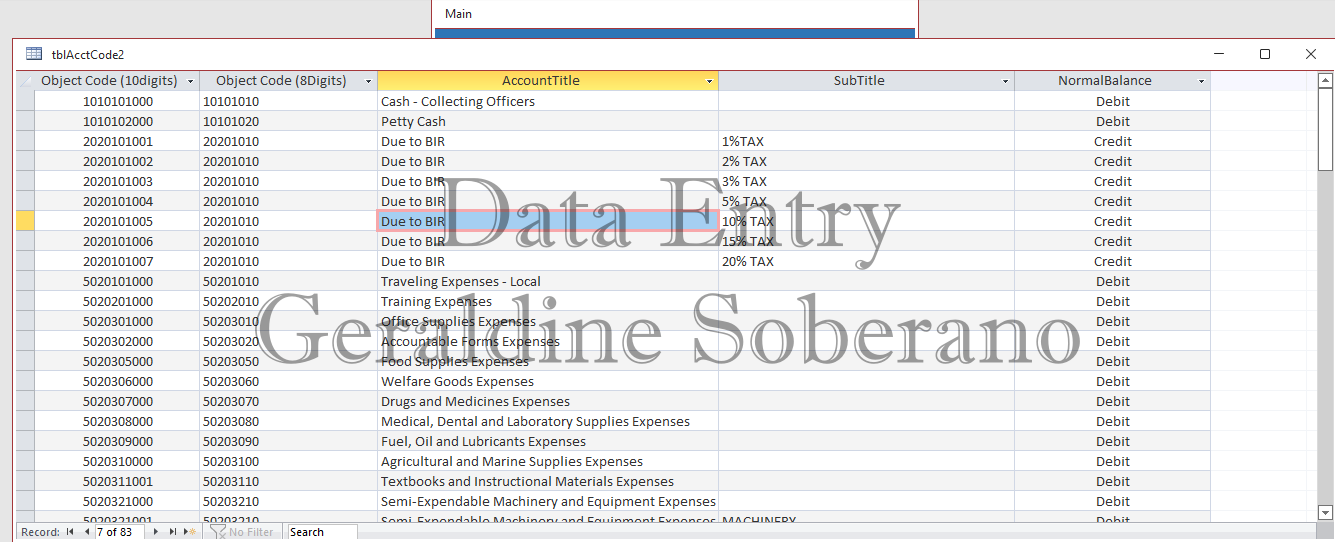
Task: Click the Main tab behind the table
Action: pyautogui.click(x=459, y=14)
